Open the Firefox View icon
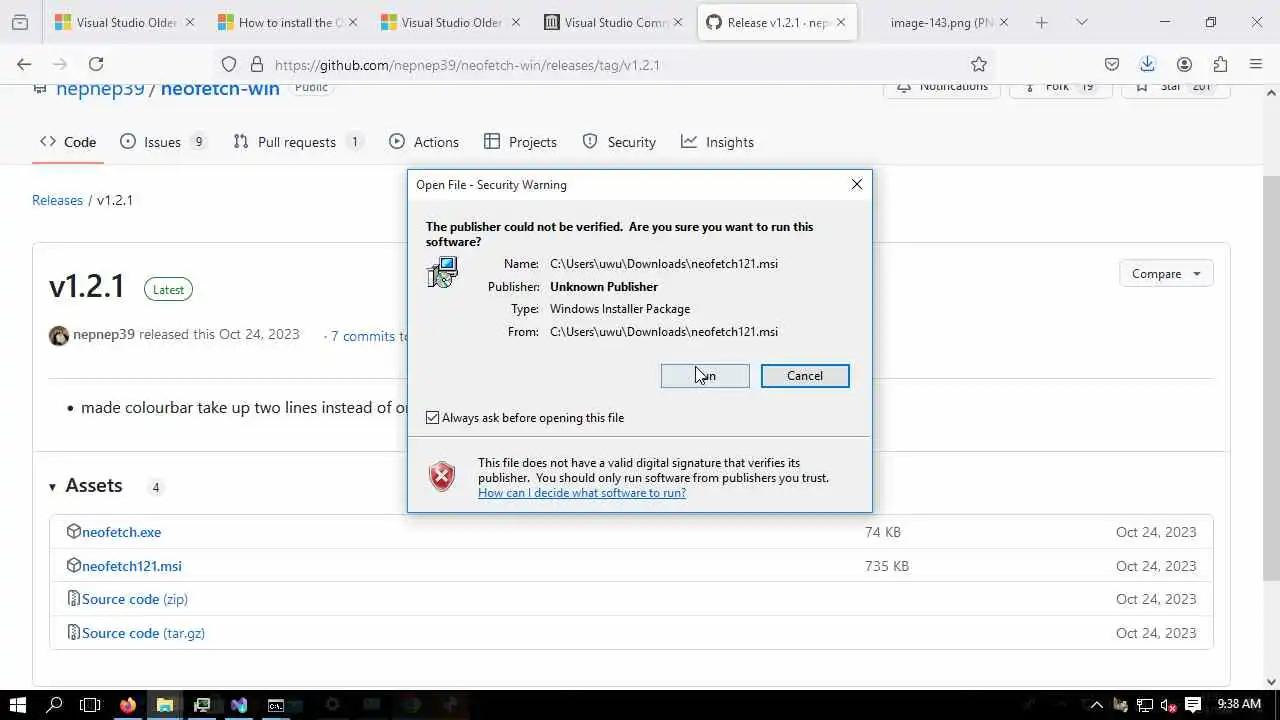Viewport: 1280px width, 720px height. coord(20,22)
